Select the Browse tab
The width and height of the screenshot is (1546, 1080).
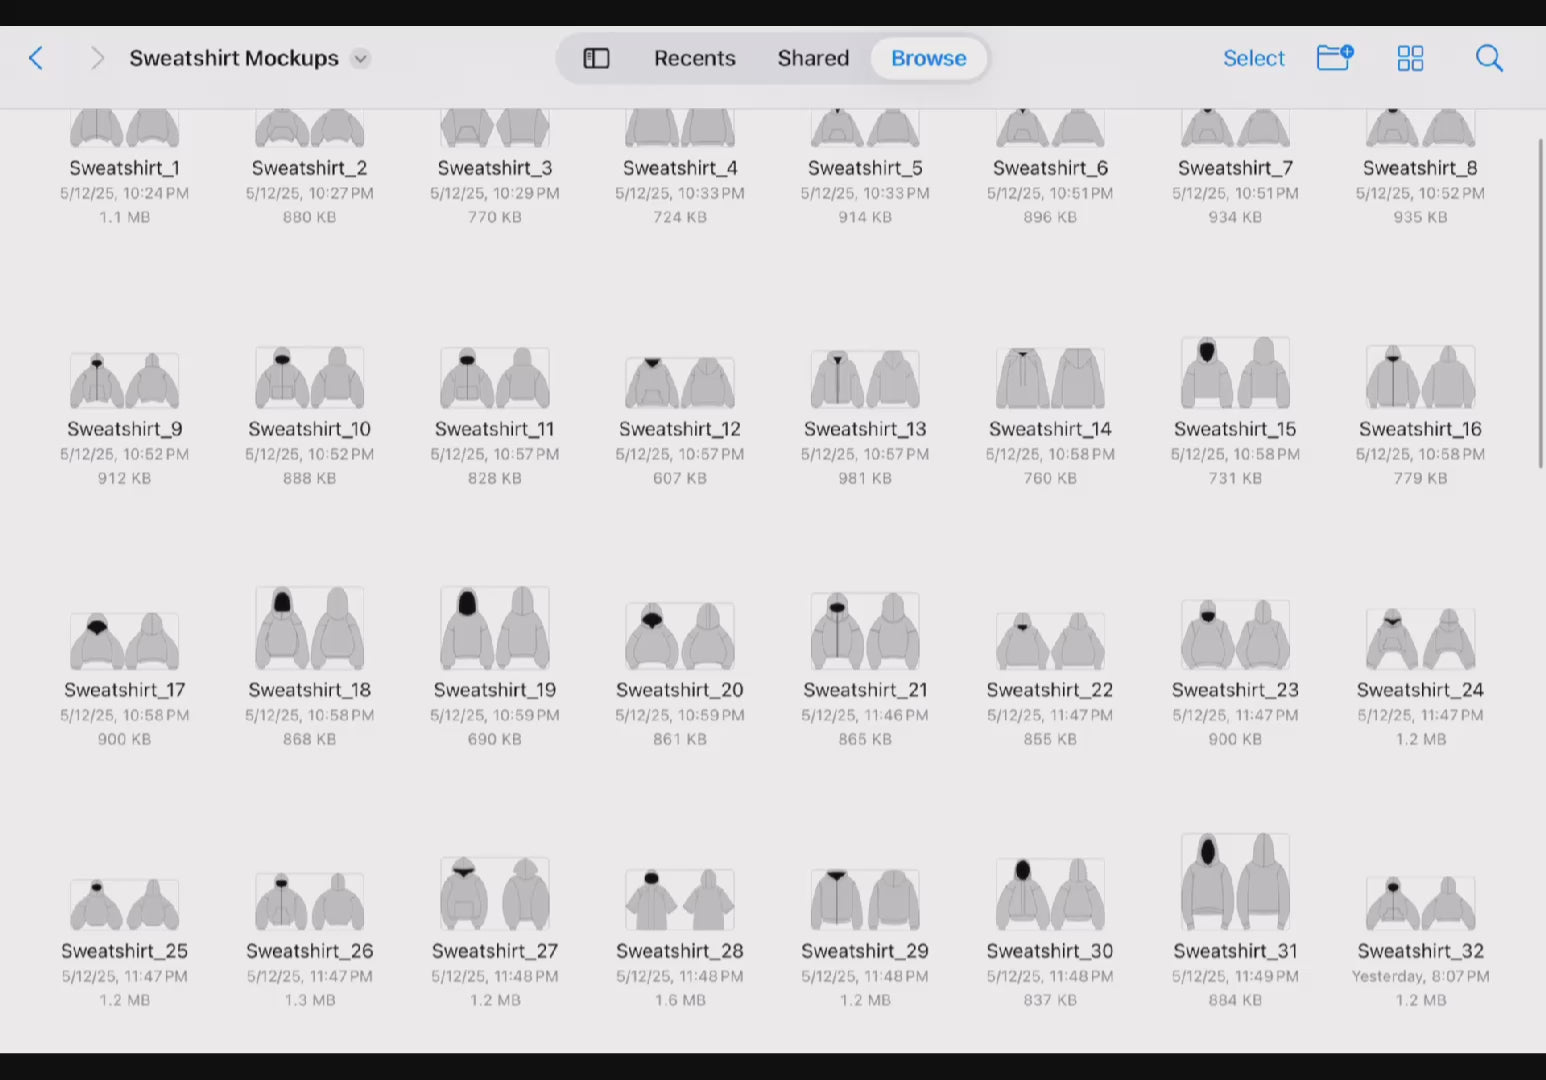(928, 58)
